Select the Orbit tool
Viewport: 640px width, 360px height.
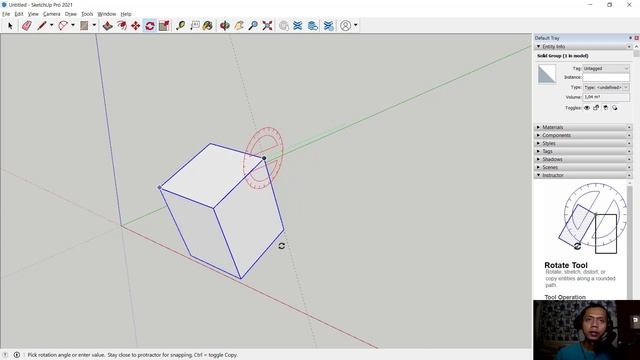point(224,26)
